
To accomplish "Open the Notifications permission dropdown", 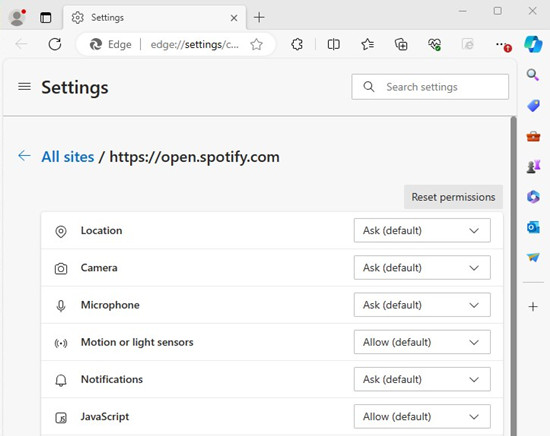I will [422, 379].
